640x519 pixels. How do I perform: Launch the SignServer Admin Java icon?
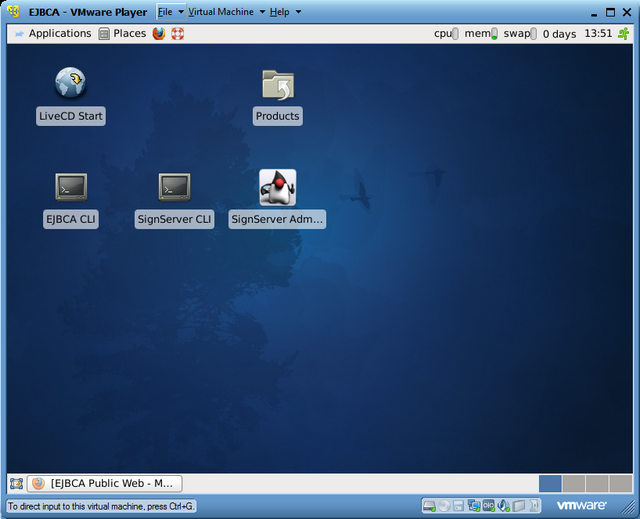pyautogui.click(x=278, y=187)
